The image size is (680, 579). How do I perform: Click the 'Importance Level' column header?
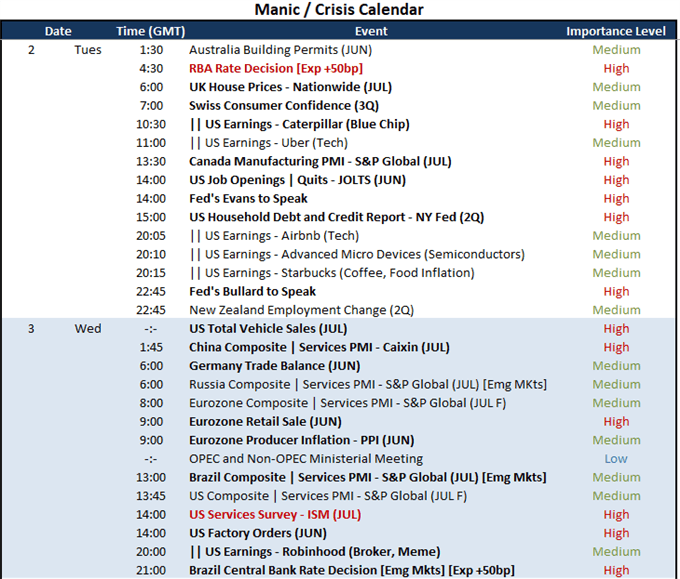(616, 31)
